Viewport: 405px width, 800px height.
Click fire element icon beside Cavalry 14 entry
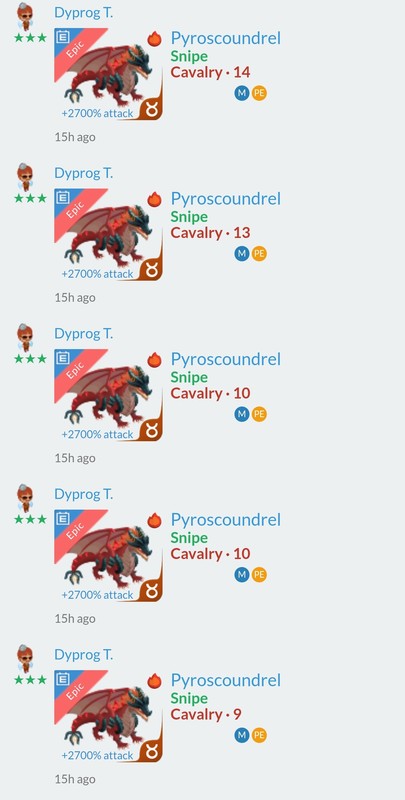tap(155, 38)
